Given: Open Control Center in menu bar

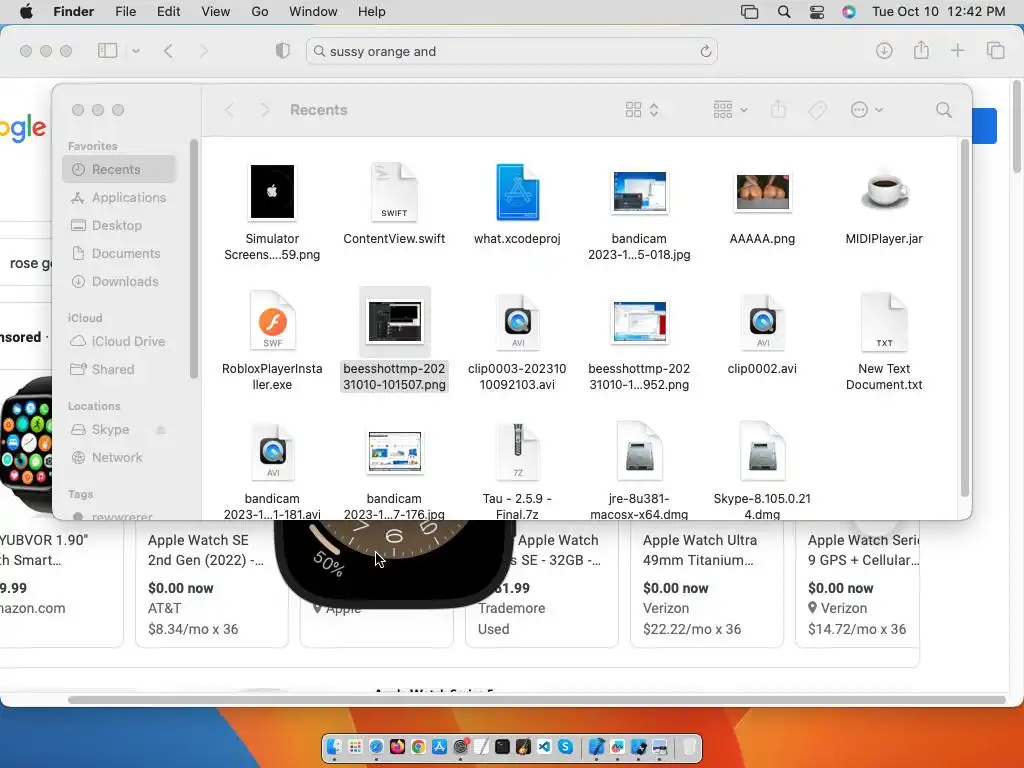Looking at the screenshot, I should (x=817, y=12).
